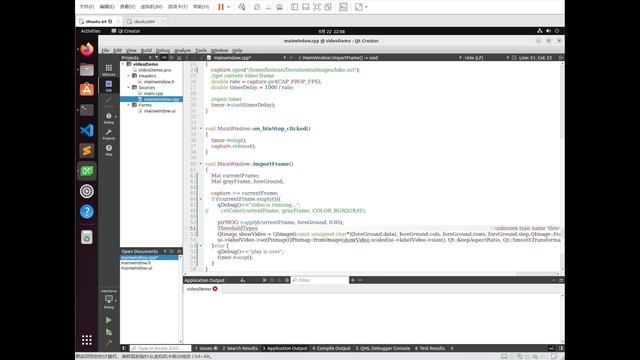Open Help icon in Ubuntu dock
The height and width of the screenshot is (360, 640).
coord(87,211)
